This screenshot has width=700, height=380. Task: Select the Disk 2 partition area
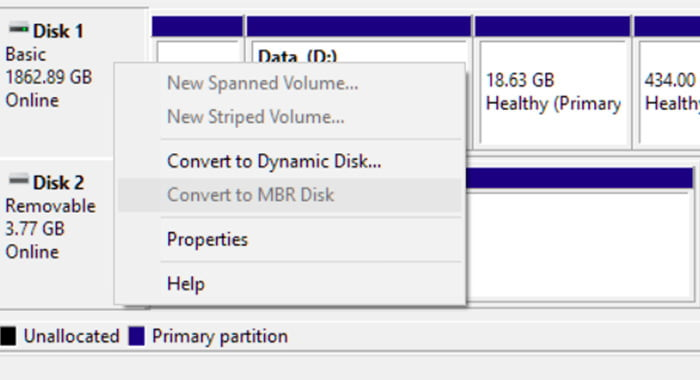579,235
